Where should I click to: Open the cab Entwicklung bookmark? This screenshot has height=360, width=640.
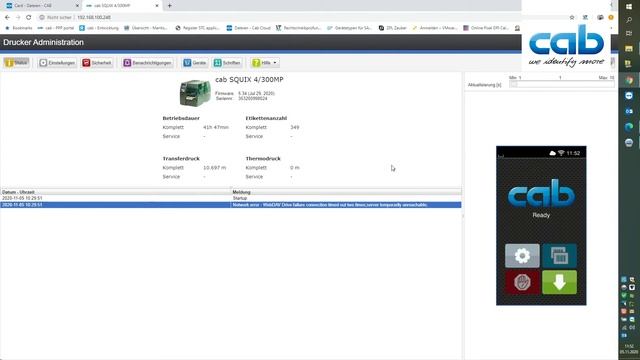click(x=99, y=28)
